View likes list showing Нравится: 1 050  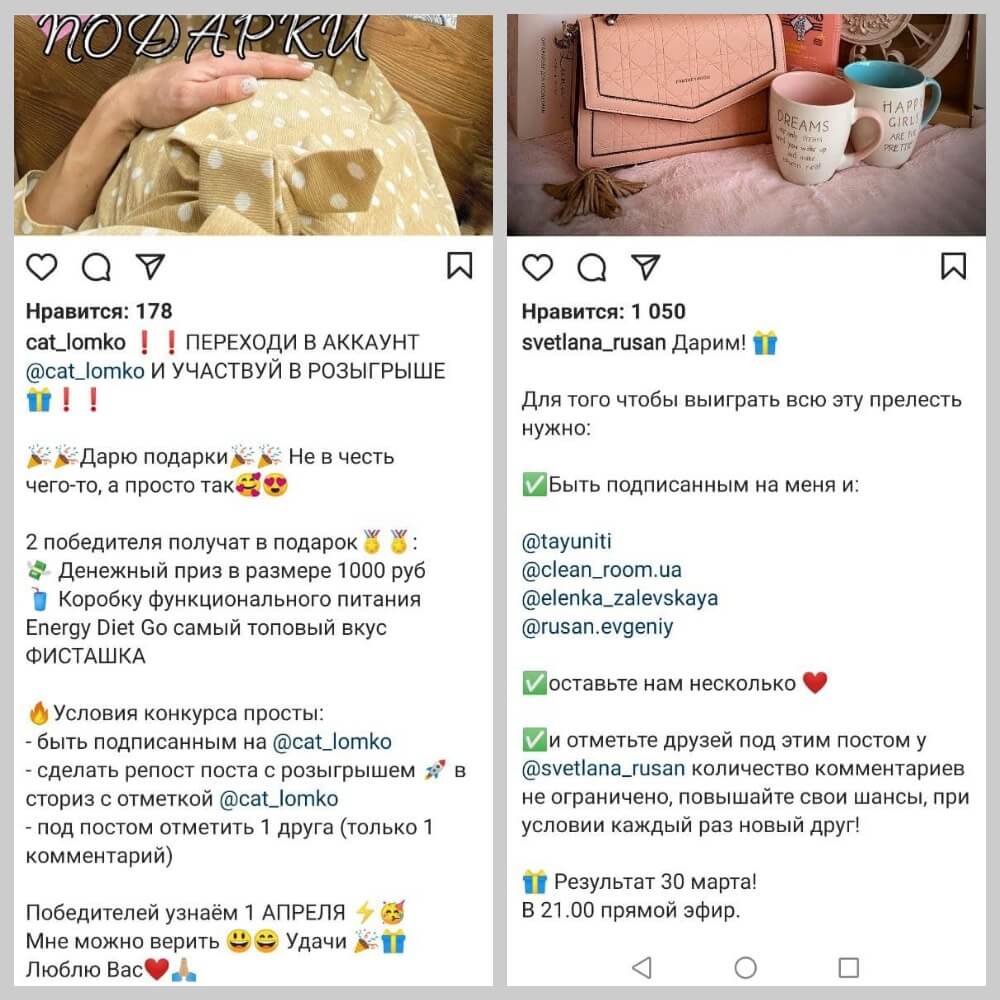tap(603, 311)
